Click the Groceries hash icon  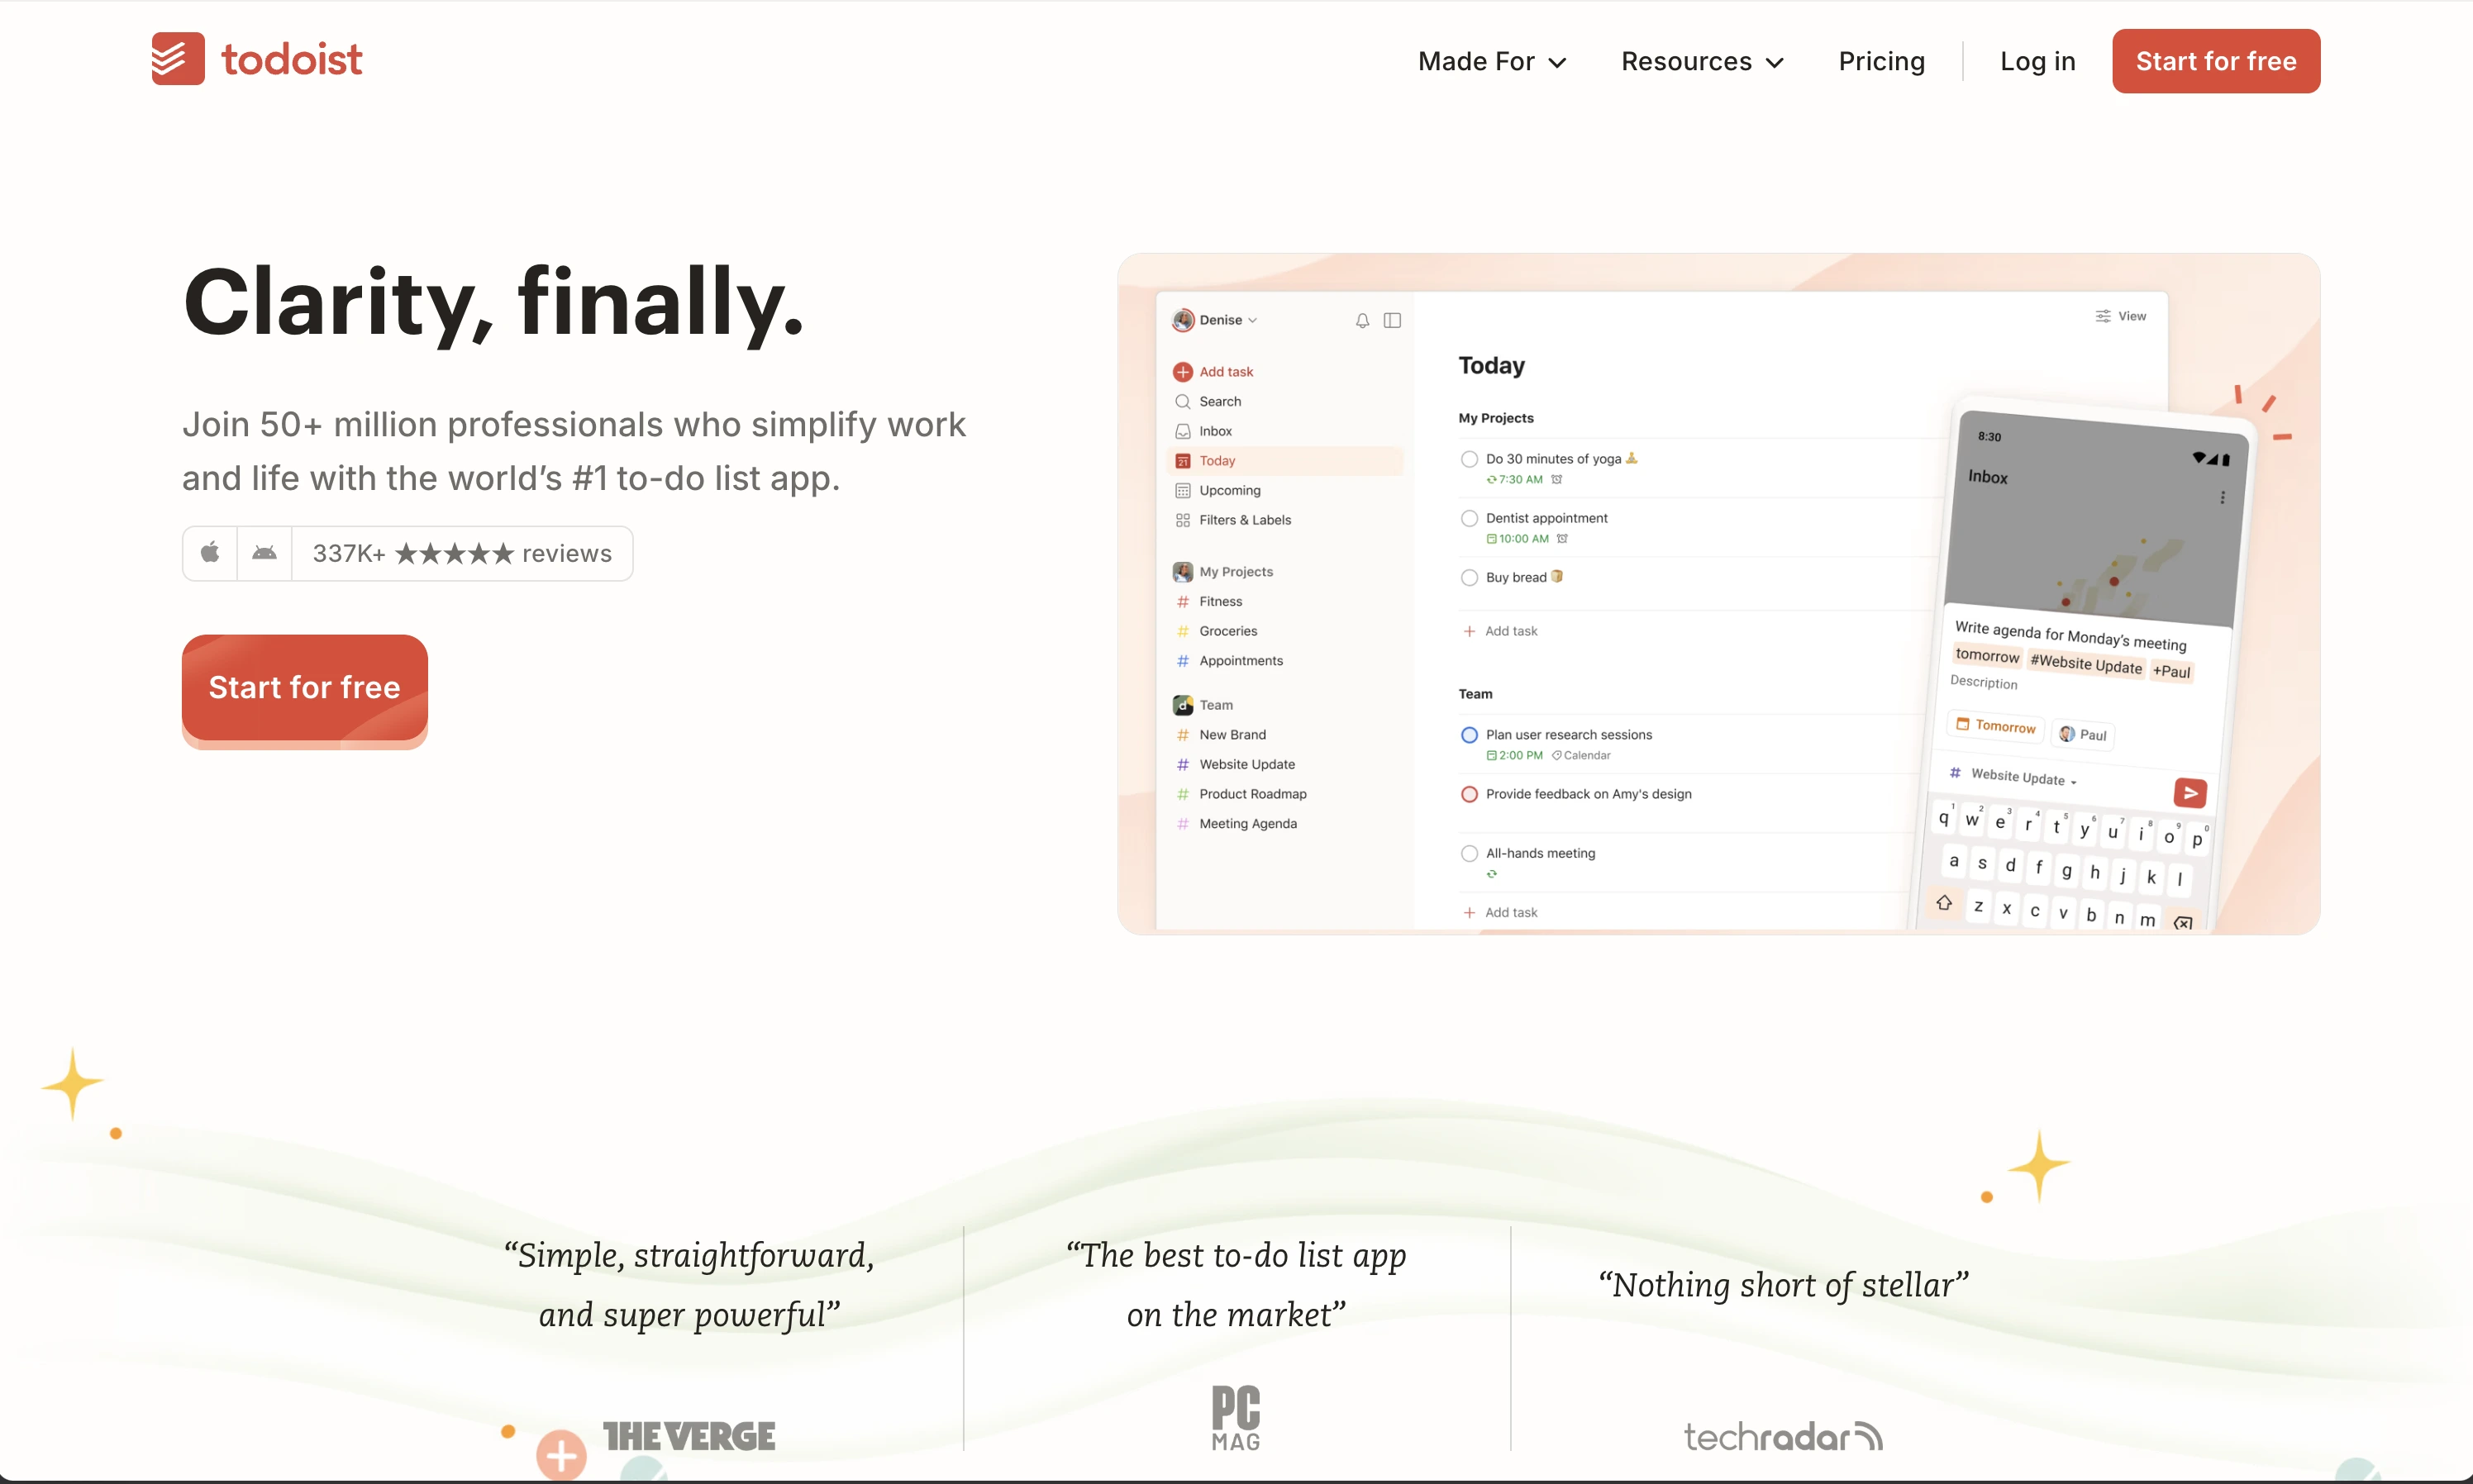point(1182,631)
